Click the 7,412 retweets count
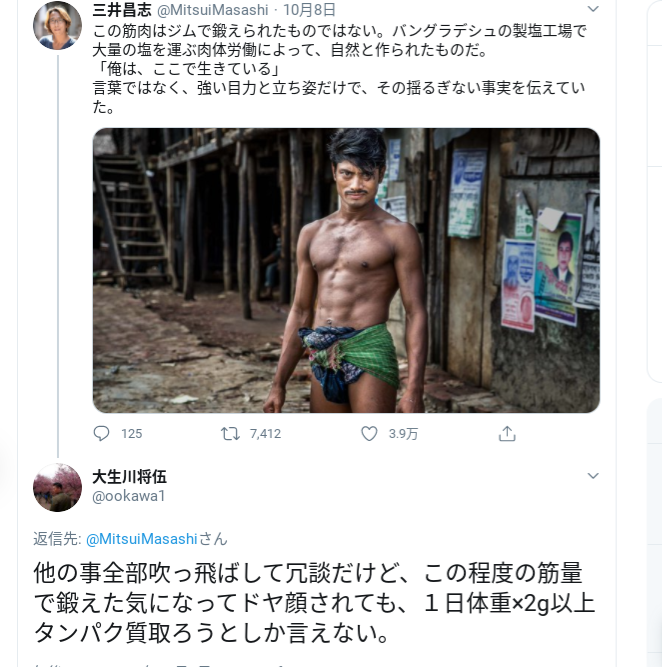The width and height of the screenshot is (662, 667). pos(265,433)
